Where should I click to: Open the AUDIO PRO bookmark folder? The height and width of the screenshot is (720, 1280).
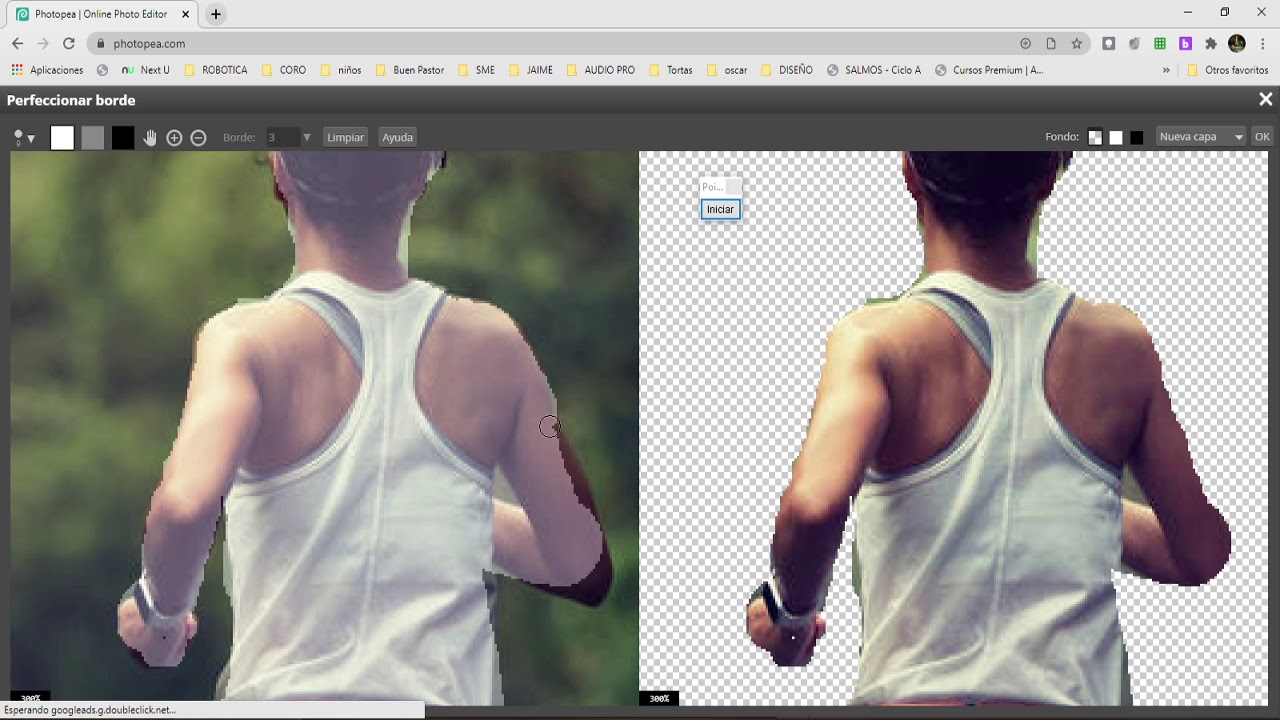coord(601,70)
